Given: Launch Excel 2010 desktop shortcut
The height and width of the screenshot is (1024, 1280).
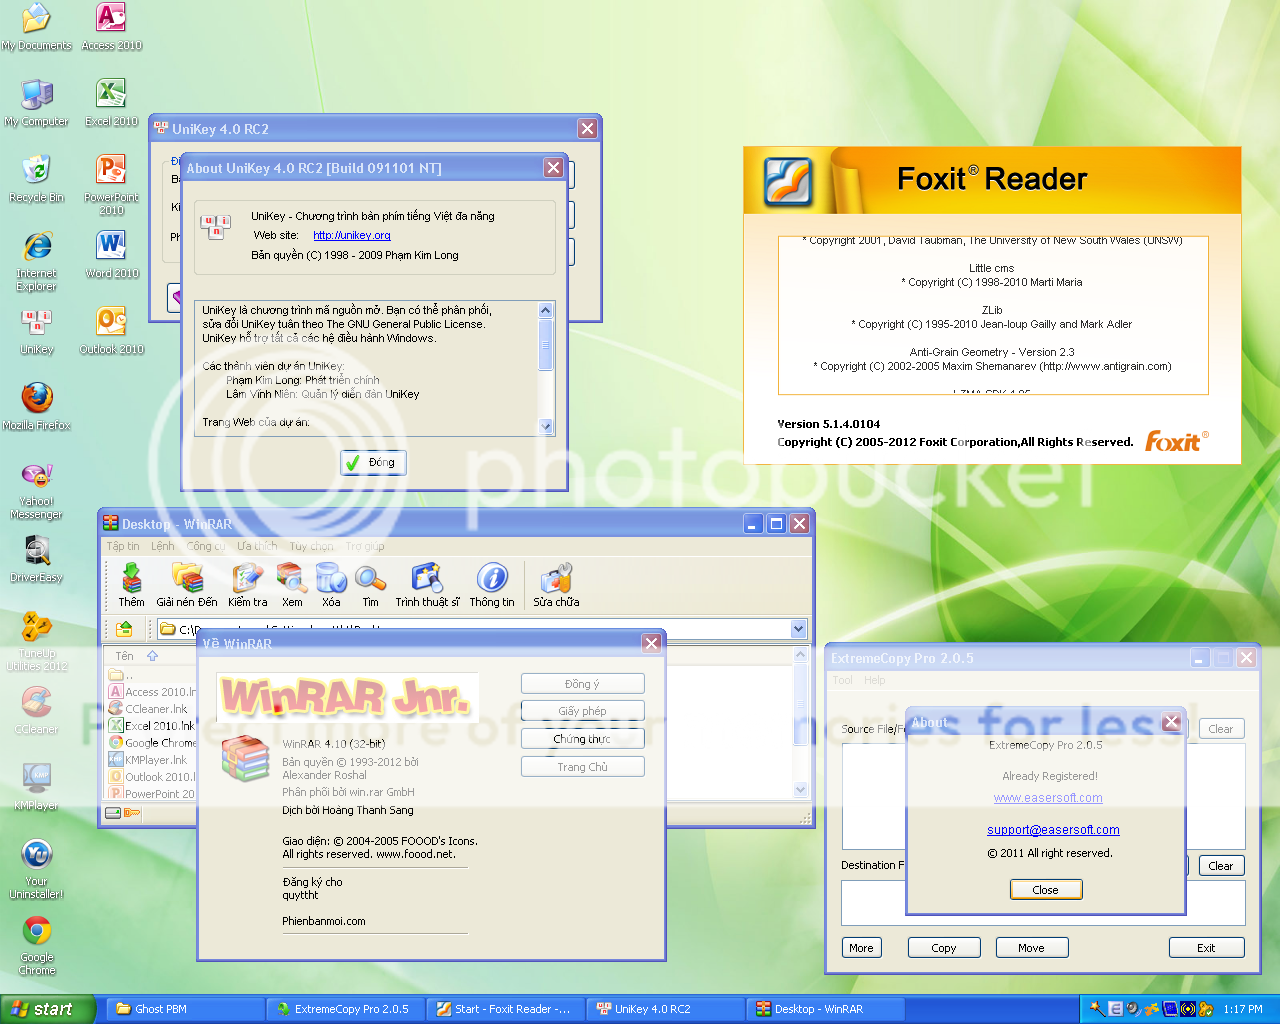Looking at the screenshot, I should coord(111,103).
